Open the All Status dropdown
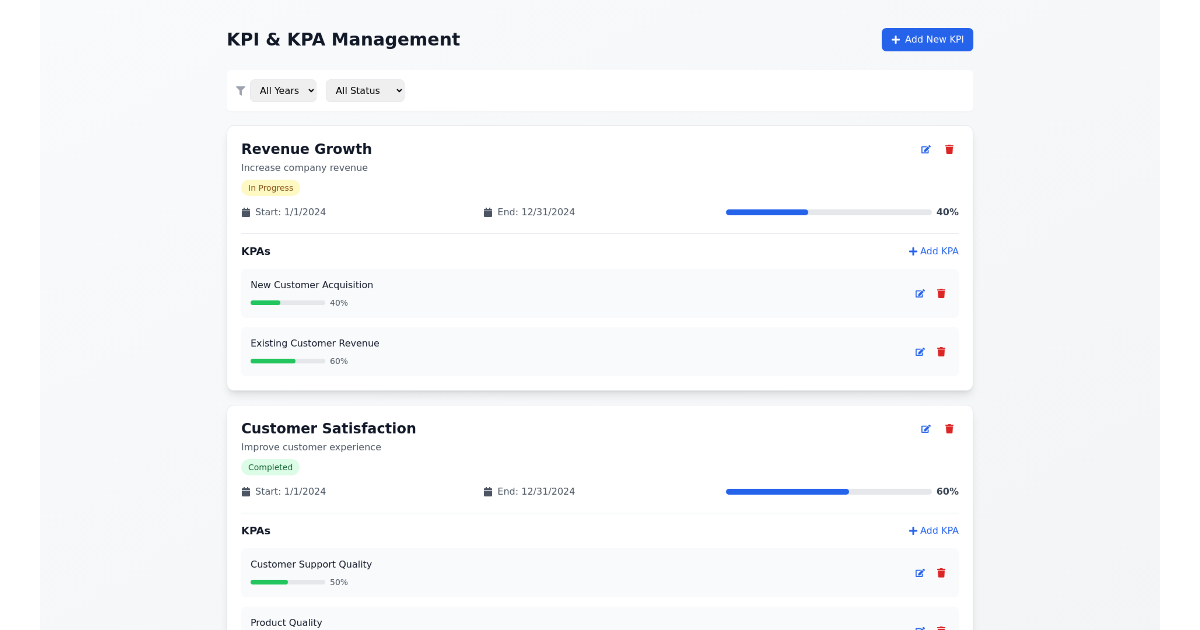Image resolution: width=1200 pixels, height=630 pixels. [x=365, y=90]
